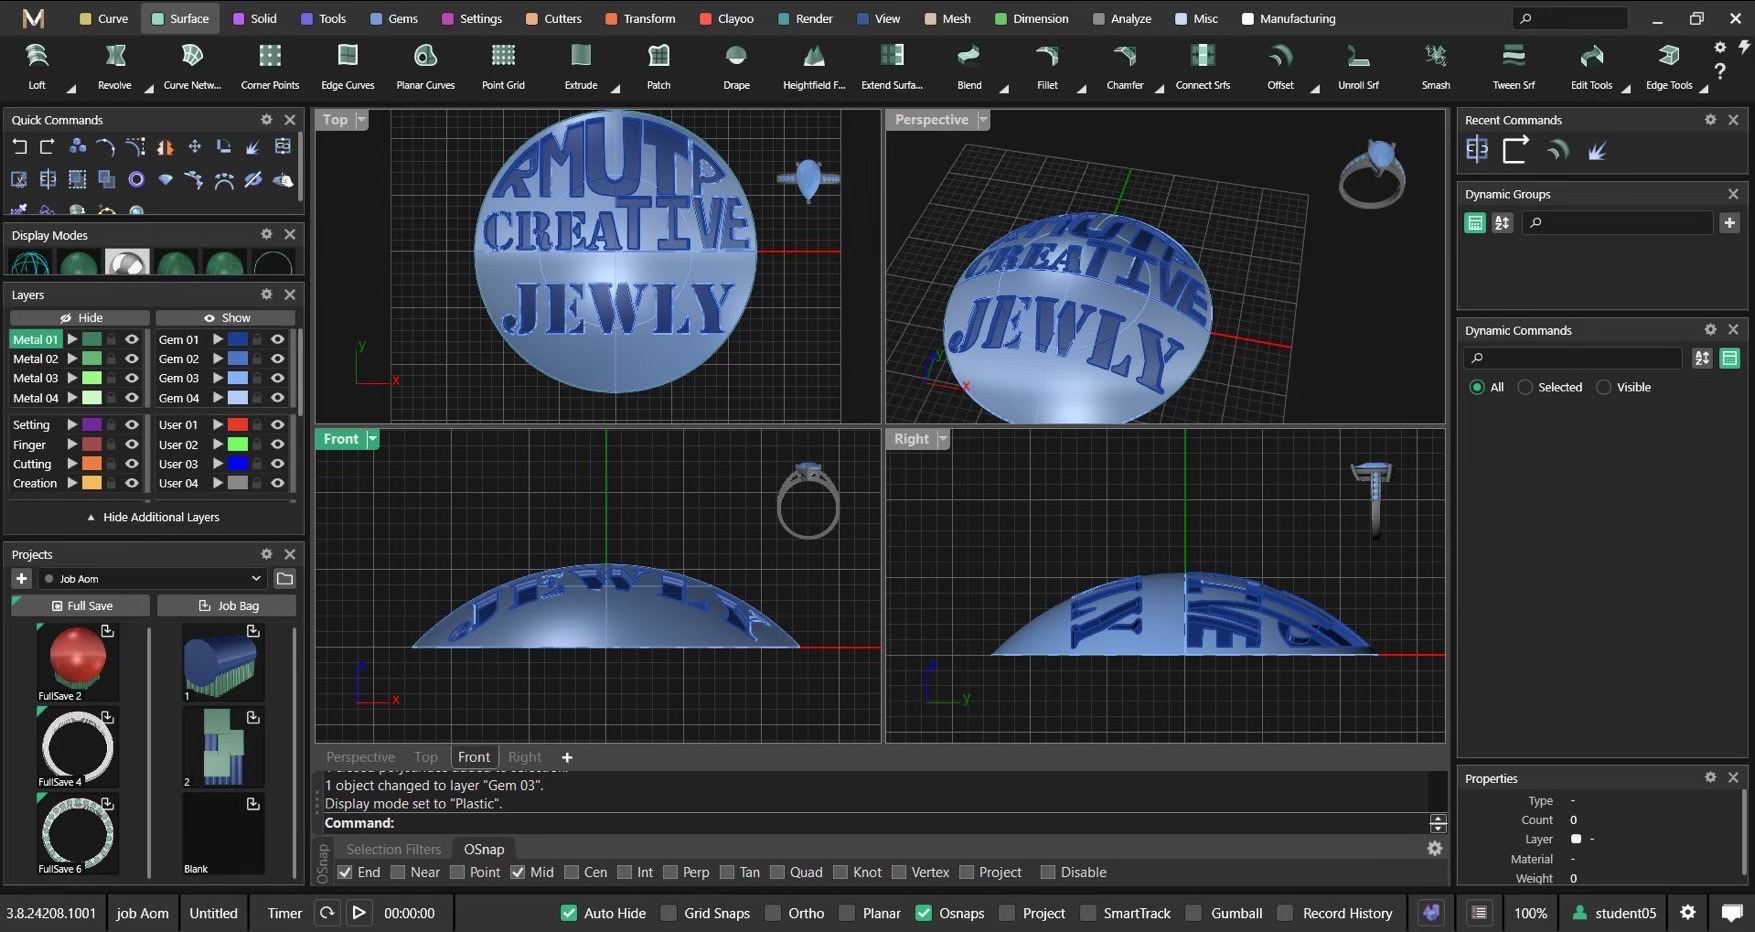Enable the Quad osnap checkbox

pyautogui.click(x=778, y=872)
